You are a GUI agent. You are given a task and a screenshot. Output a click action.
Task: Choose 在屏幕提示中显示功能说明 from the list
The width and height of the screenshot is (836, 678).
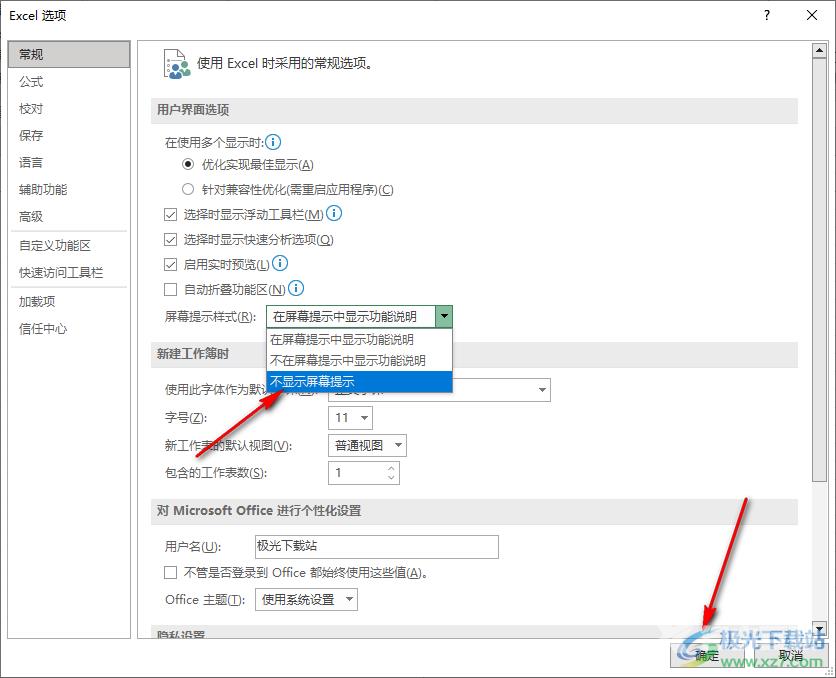point(359,340)
